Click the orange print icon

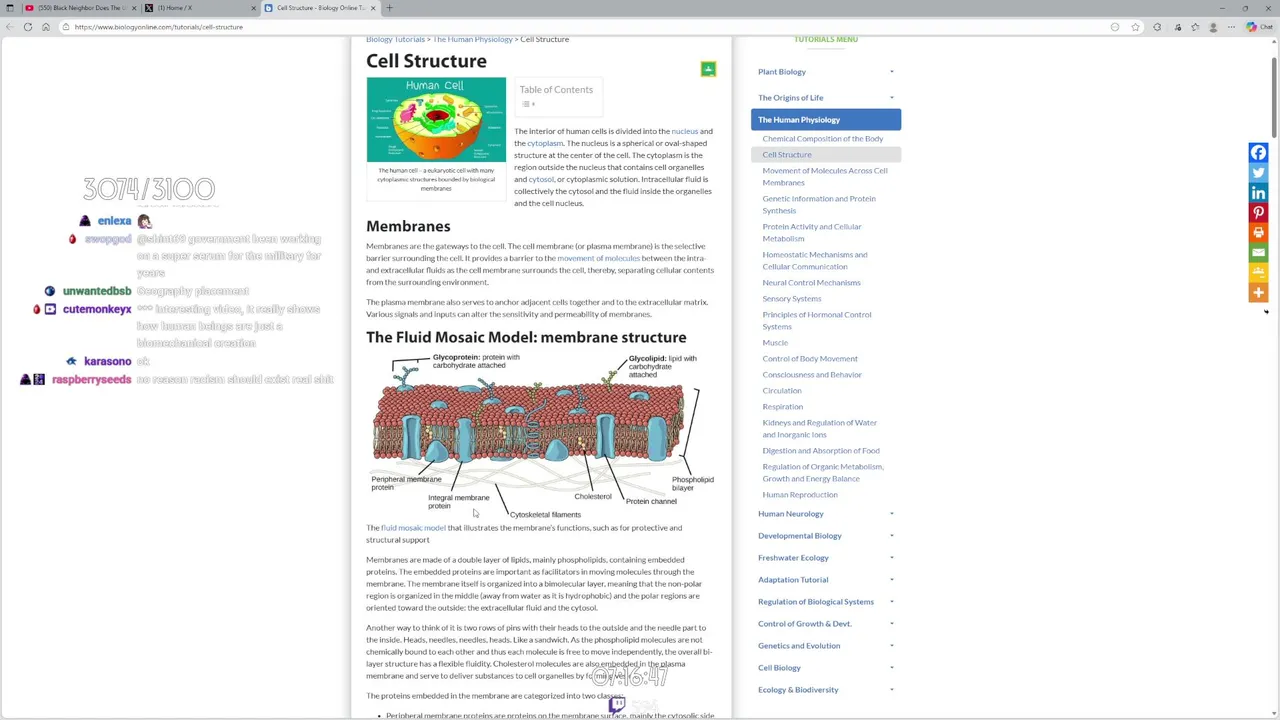click(x=1258, y=233)
